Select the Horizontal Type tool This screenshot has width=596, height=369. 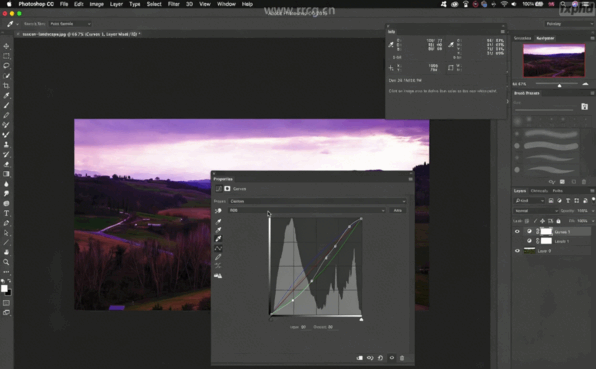click(6, 213)
